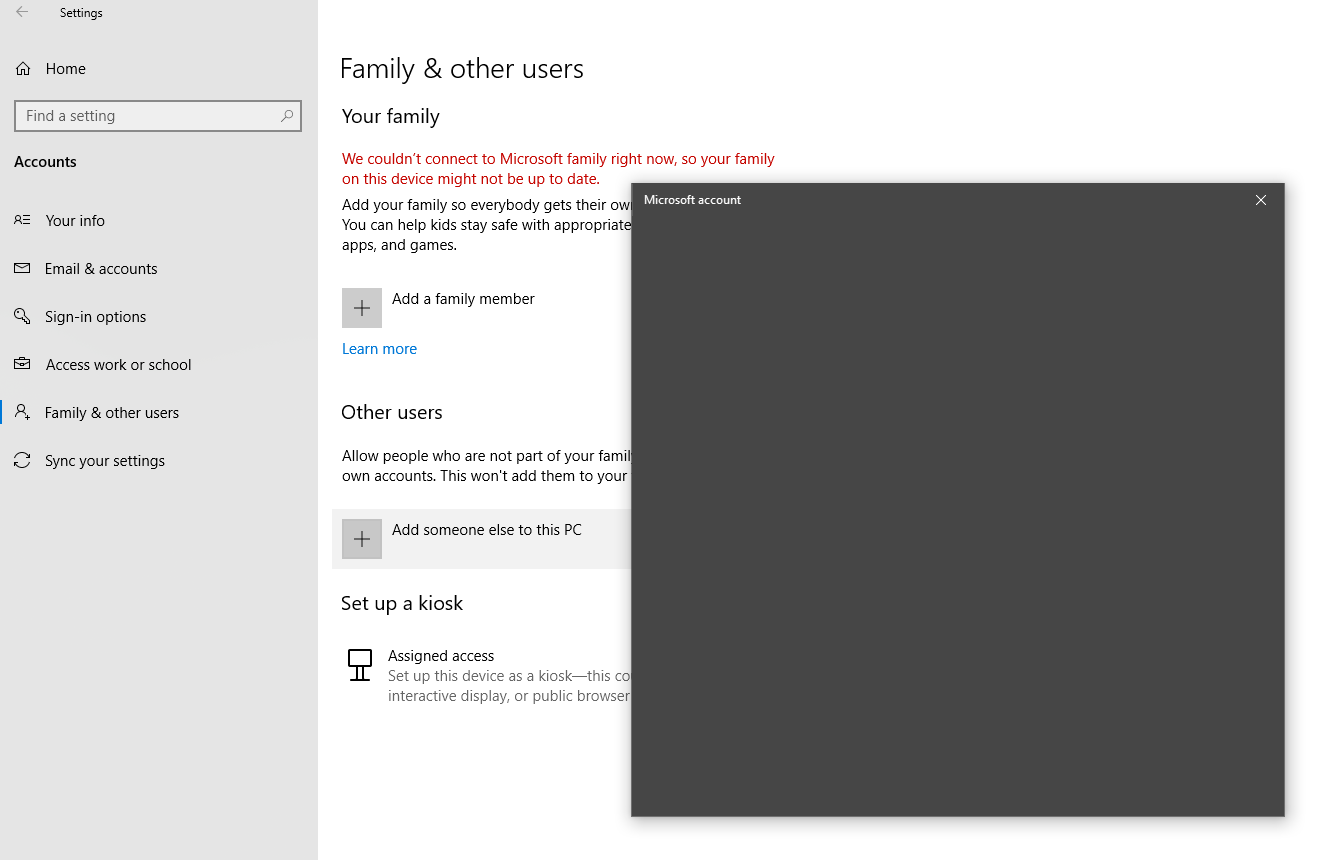Open Email & accounts settings
This screenshot has height=860, width=1319.
pos(101,268)
